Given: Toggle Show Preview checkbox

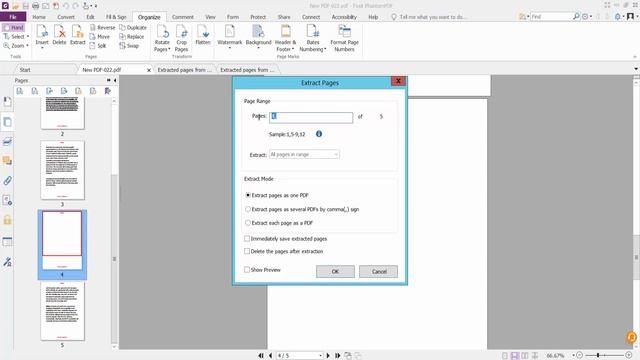Looking at the screenshot, I should click(x=247, y=269).
